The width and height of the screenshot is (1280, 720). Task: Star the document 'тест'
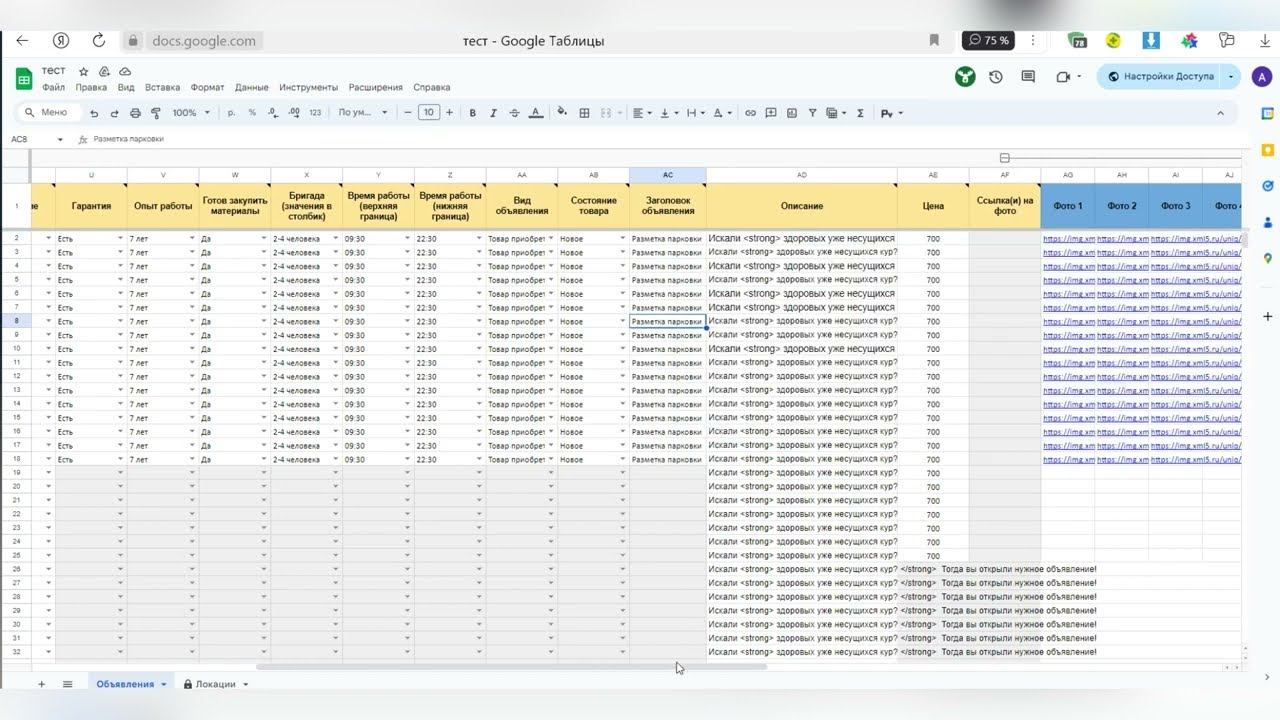(84, 72)
